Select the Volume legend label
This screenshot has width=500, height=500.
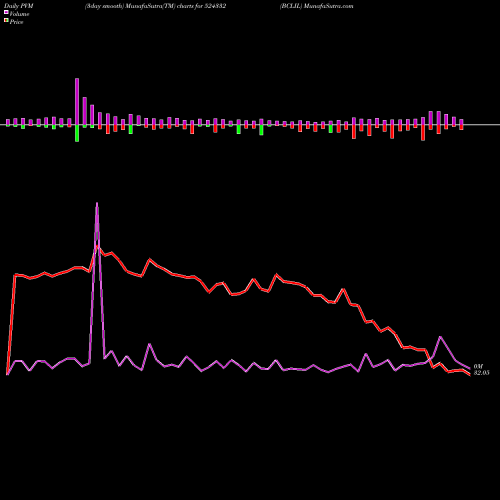tap(19, 14)
